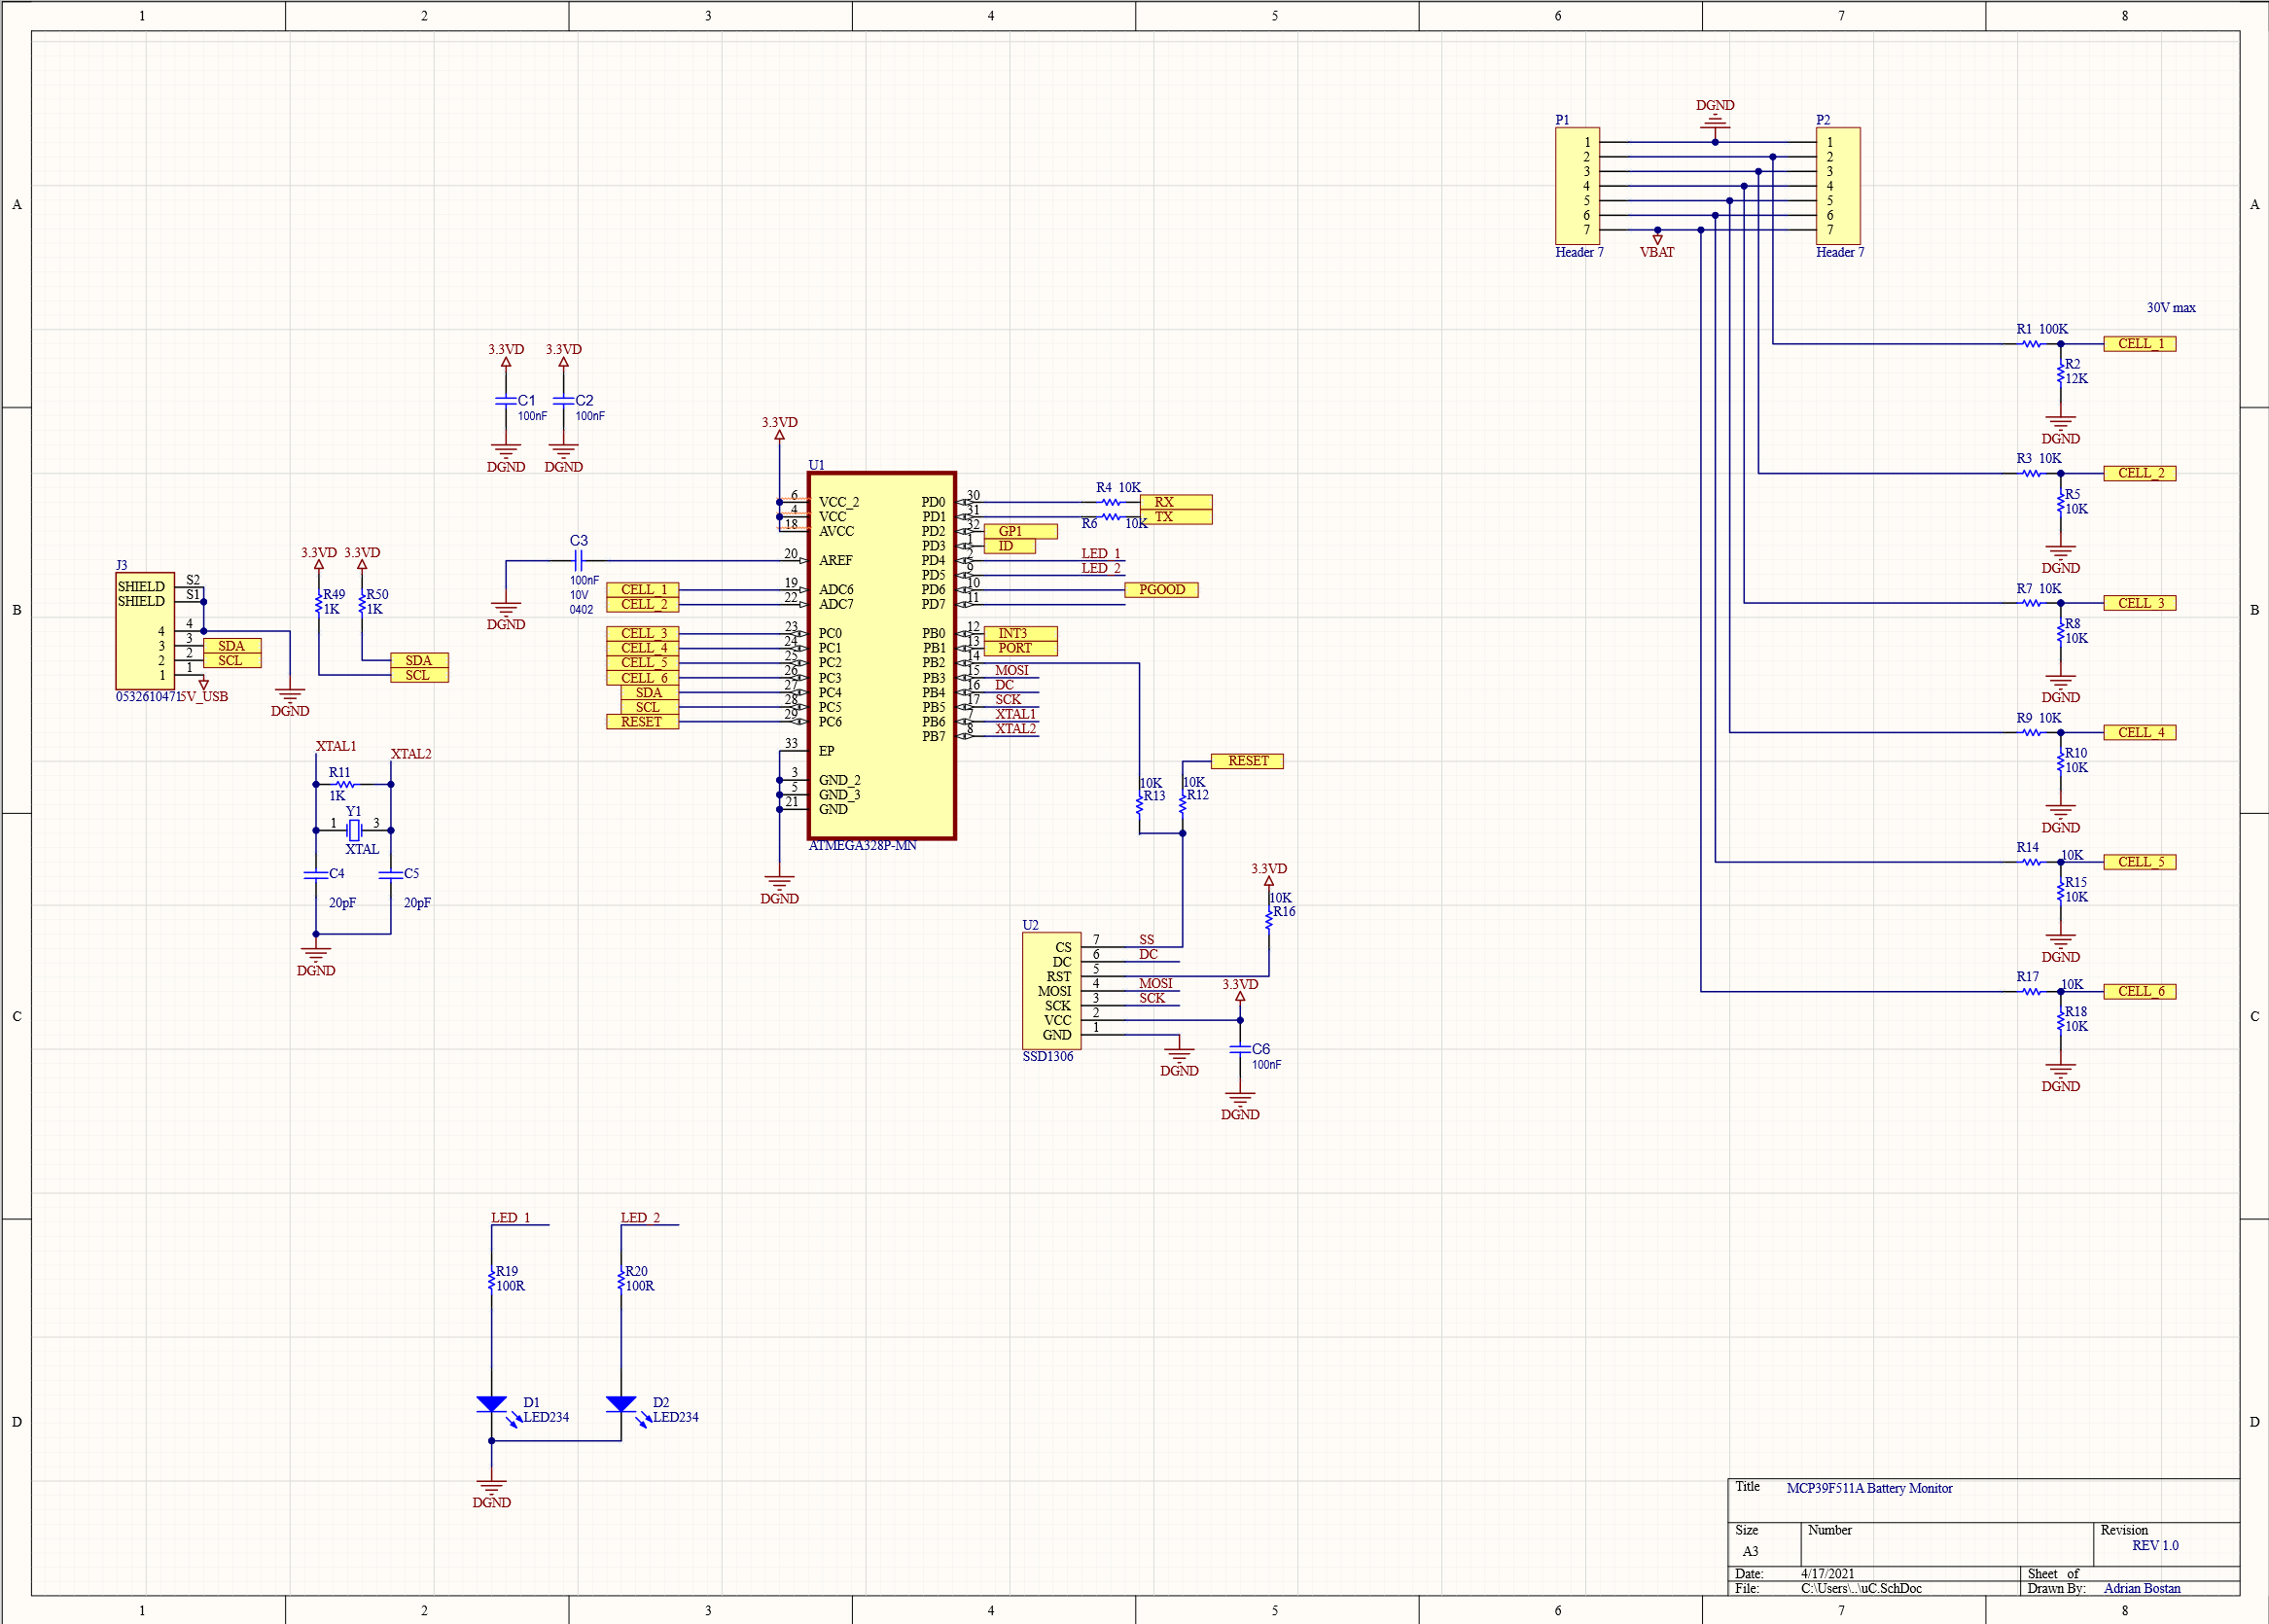Click the D1 LED234 diode symbol
The width and height of the screenshot is (2269, 1624).
[x=491, y=1404]
